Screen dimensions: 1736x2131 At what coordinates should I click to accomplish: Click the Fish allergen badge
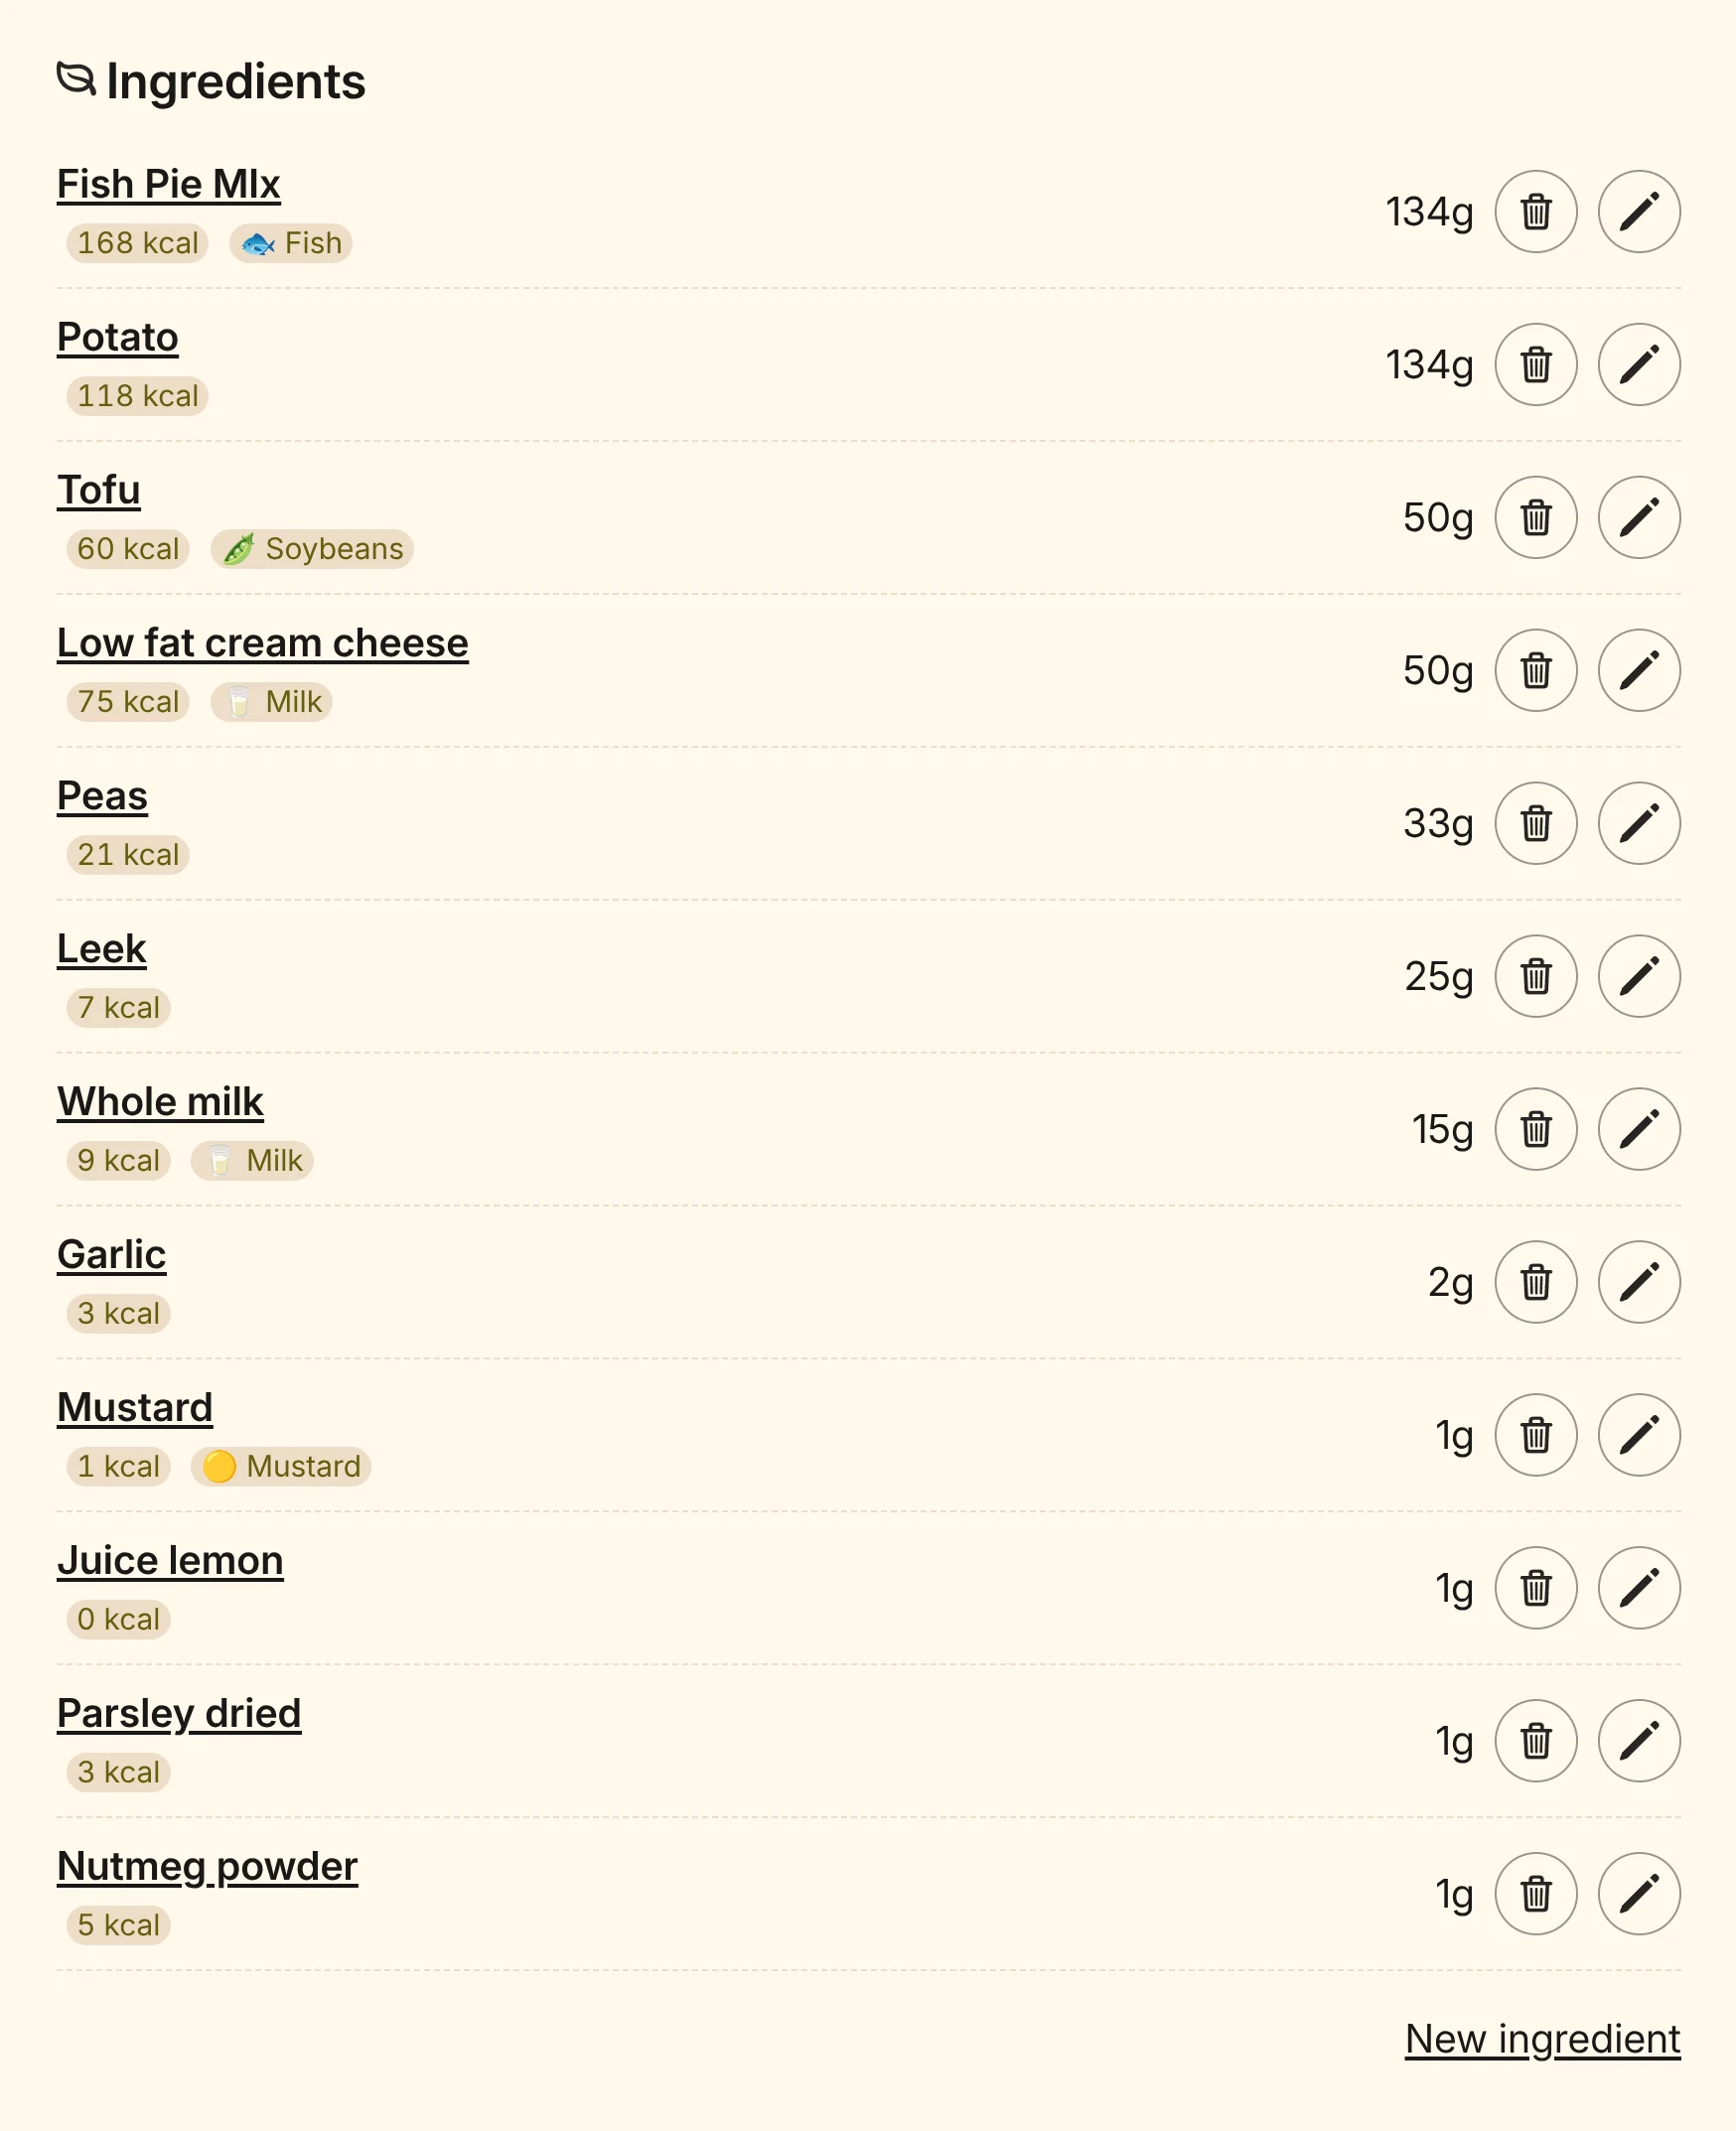(x=291, y=244)
